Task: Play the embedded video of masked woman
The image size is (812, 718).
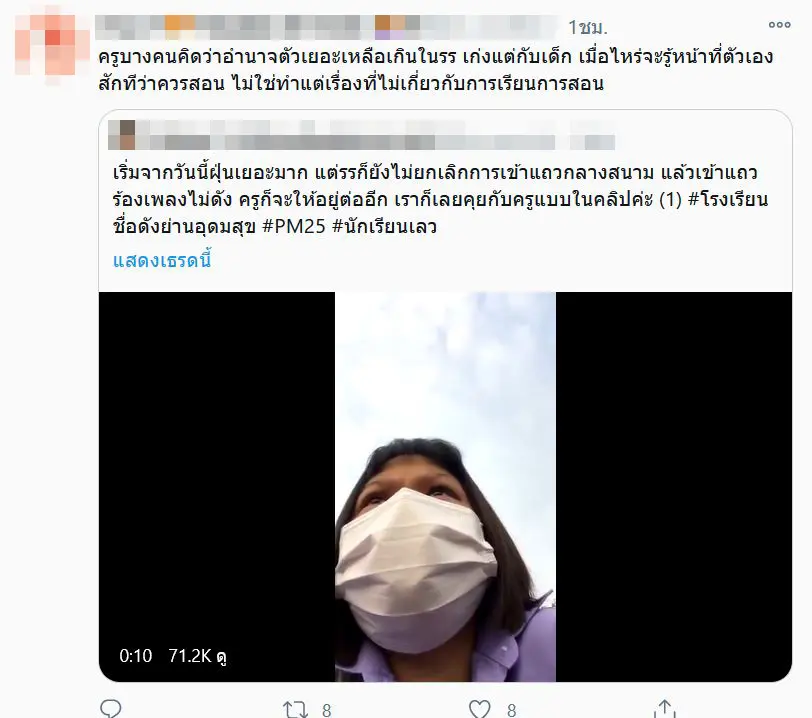Action: pos(445,486)
